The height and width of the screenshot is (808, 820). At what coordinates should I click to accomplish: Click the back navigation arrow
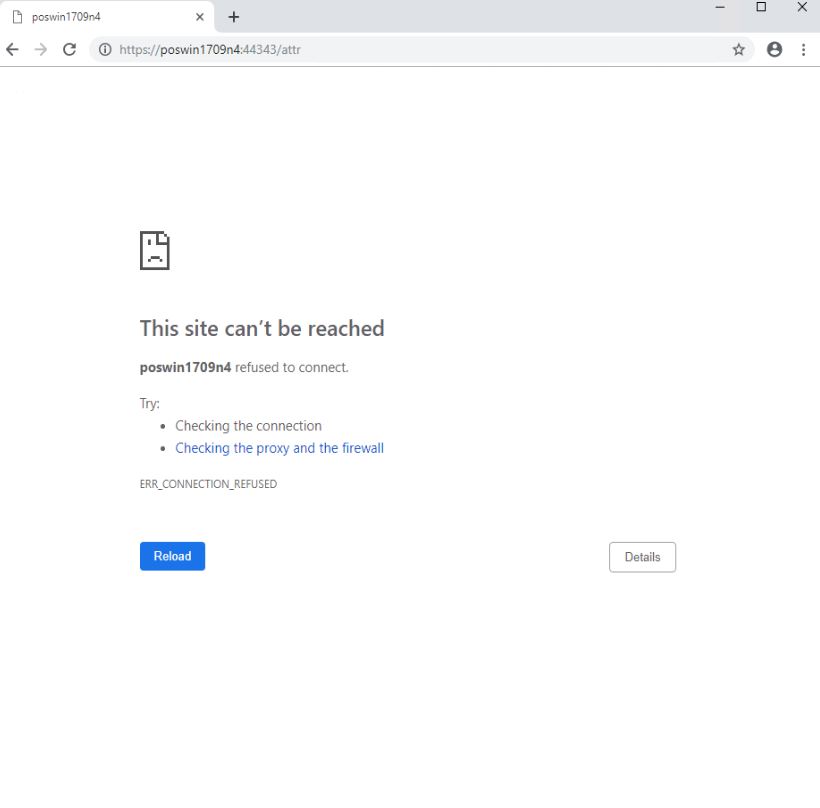coord(13,49)
